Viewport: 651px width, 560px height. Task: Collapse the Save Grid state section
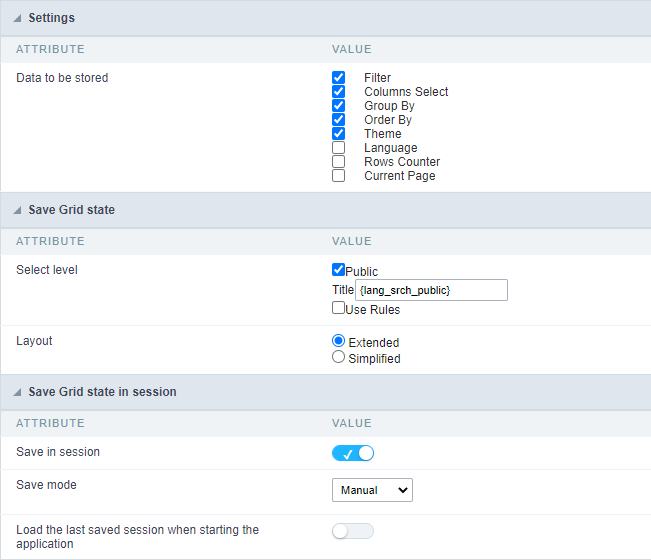(x=18, y=210)
